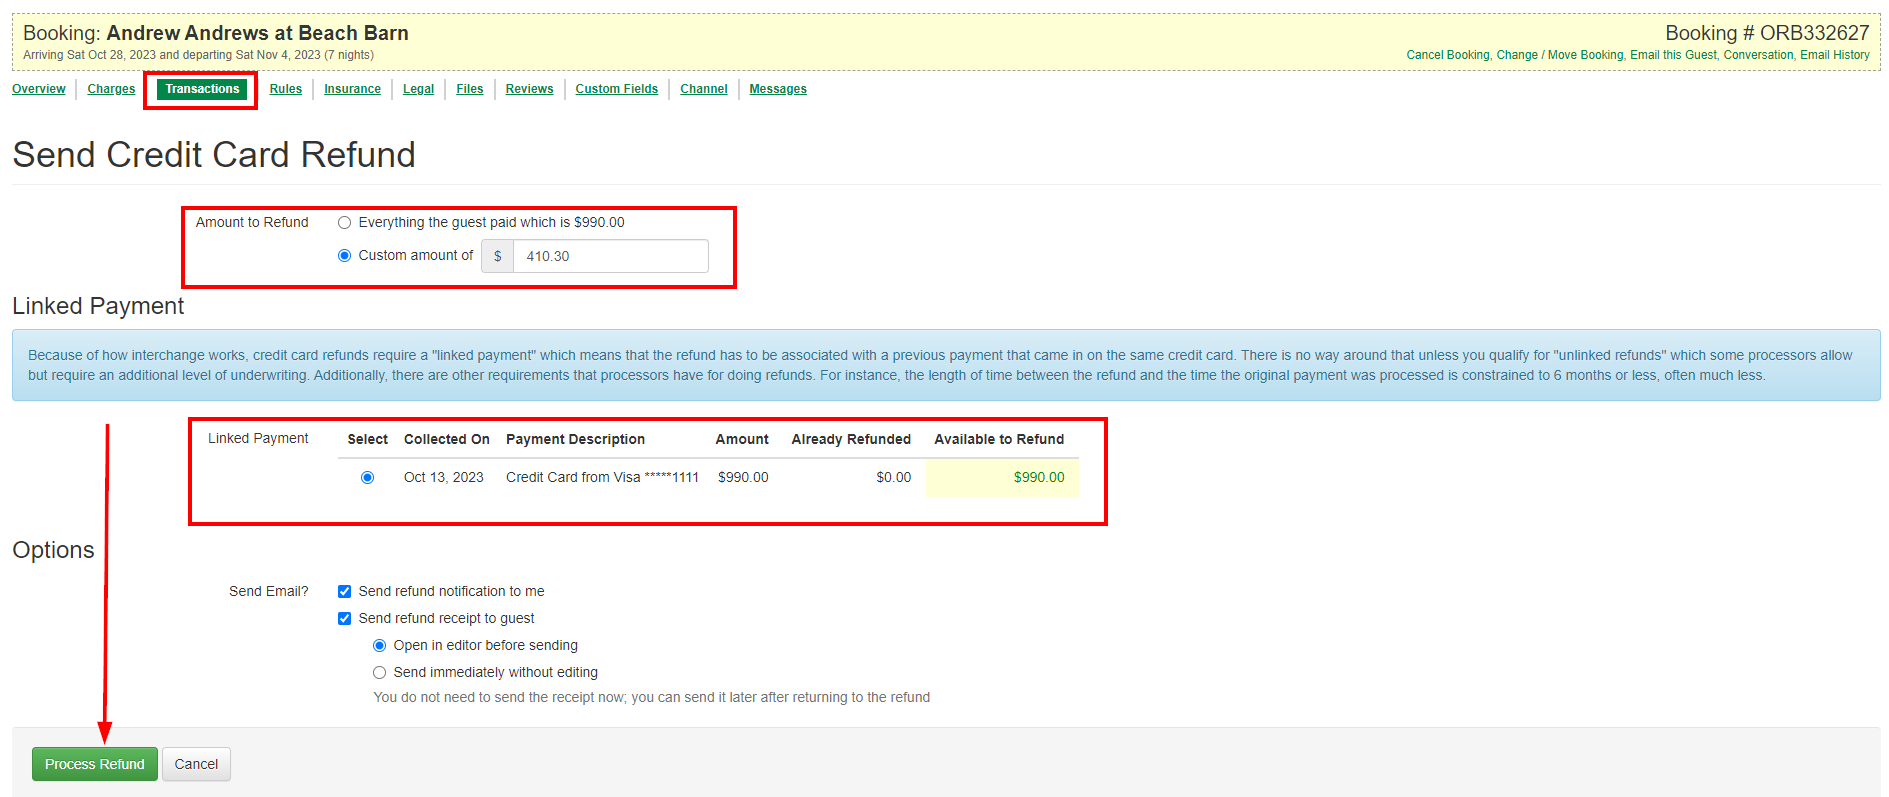Choose 'Open in editor before sending'
The height and width of the screenshot is (797, 1889).
point(379,646)
